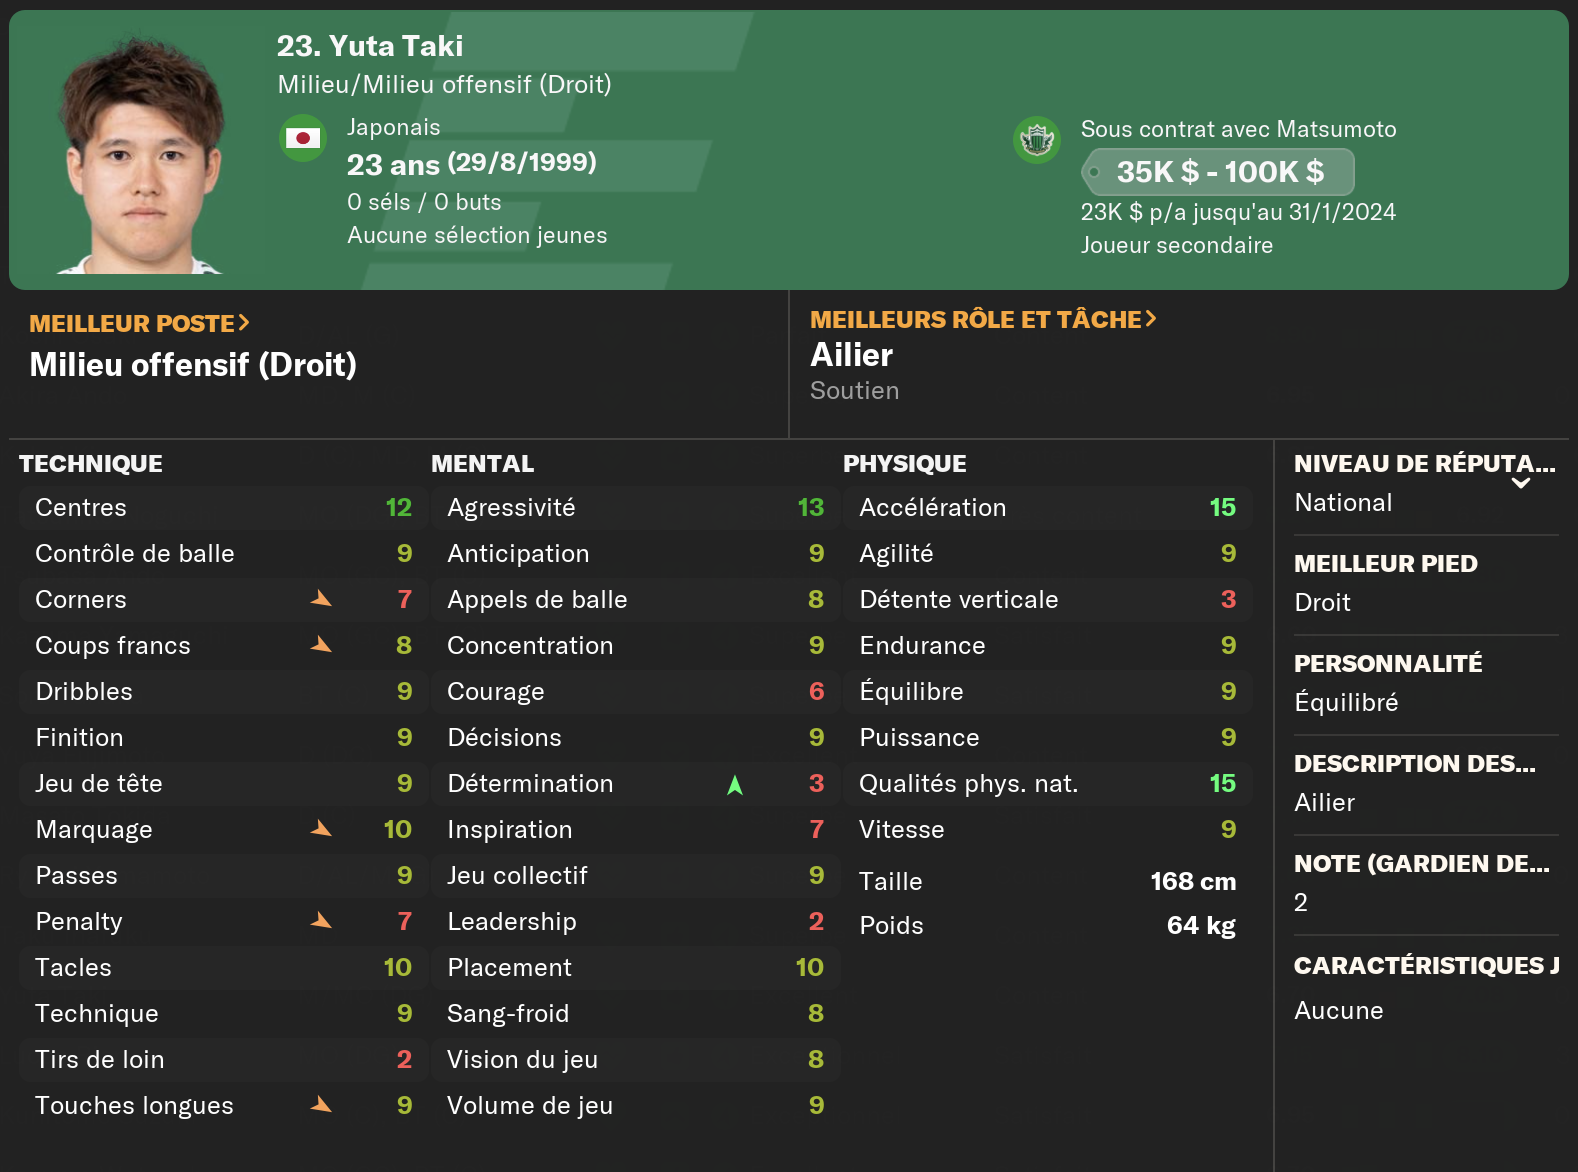Click the Accélération attribute row
The image size is (1578, 1172).
tap(1046, 508)
